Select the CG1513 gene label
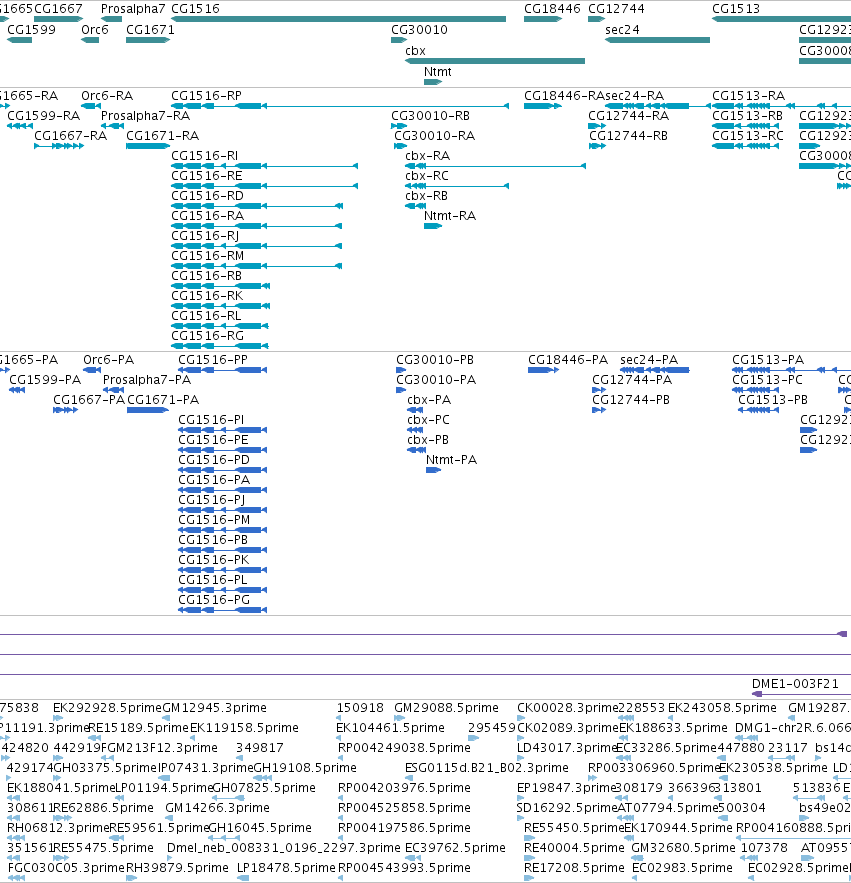The height and width of the screenshot is (883, 851). point(736,8)
